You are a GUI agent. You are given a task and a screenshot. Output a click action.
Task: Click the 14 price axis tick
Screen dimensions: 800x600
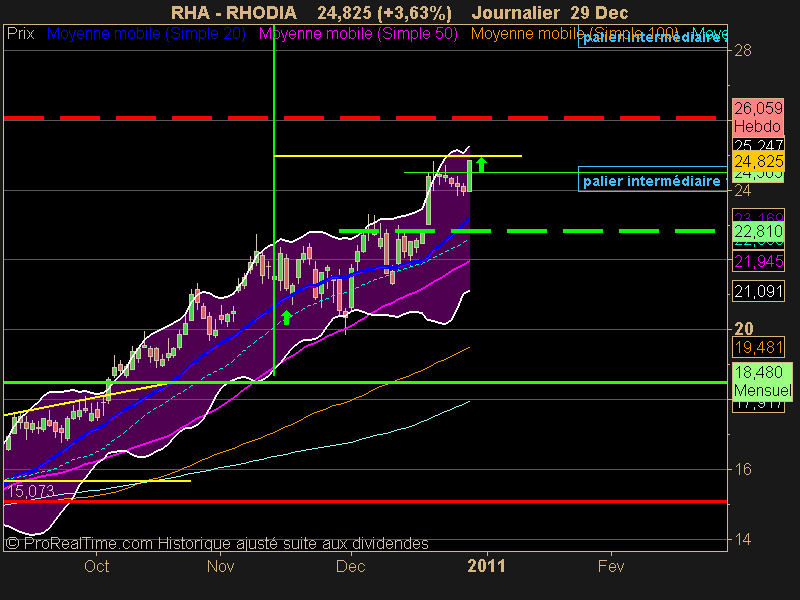point(743,539)
